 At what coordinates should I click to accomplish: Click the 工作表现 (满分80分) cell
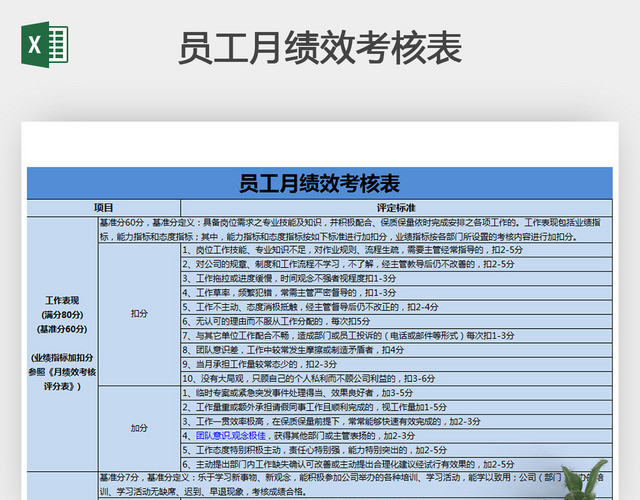(x=62, y=343)
